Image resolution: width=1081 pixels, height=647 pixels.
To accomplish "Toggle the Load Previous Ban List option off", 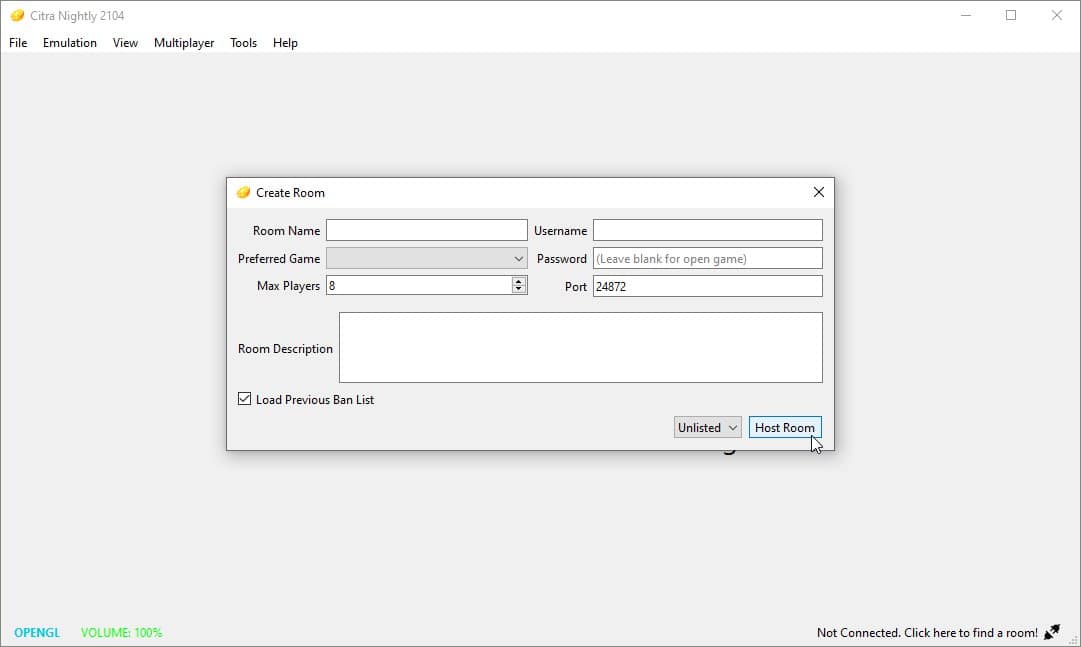I will [244, 398].
